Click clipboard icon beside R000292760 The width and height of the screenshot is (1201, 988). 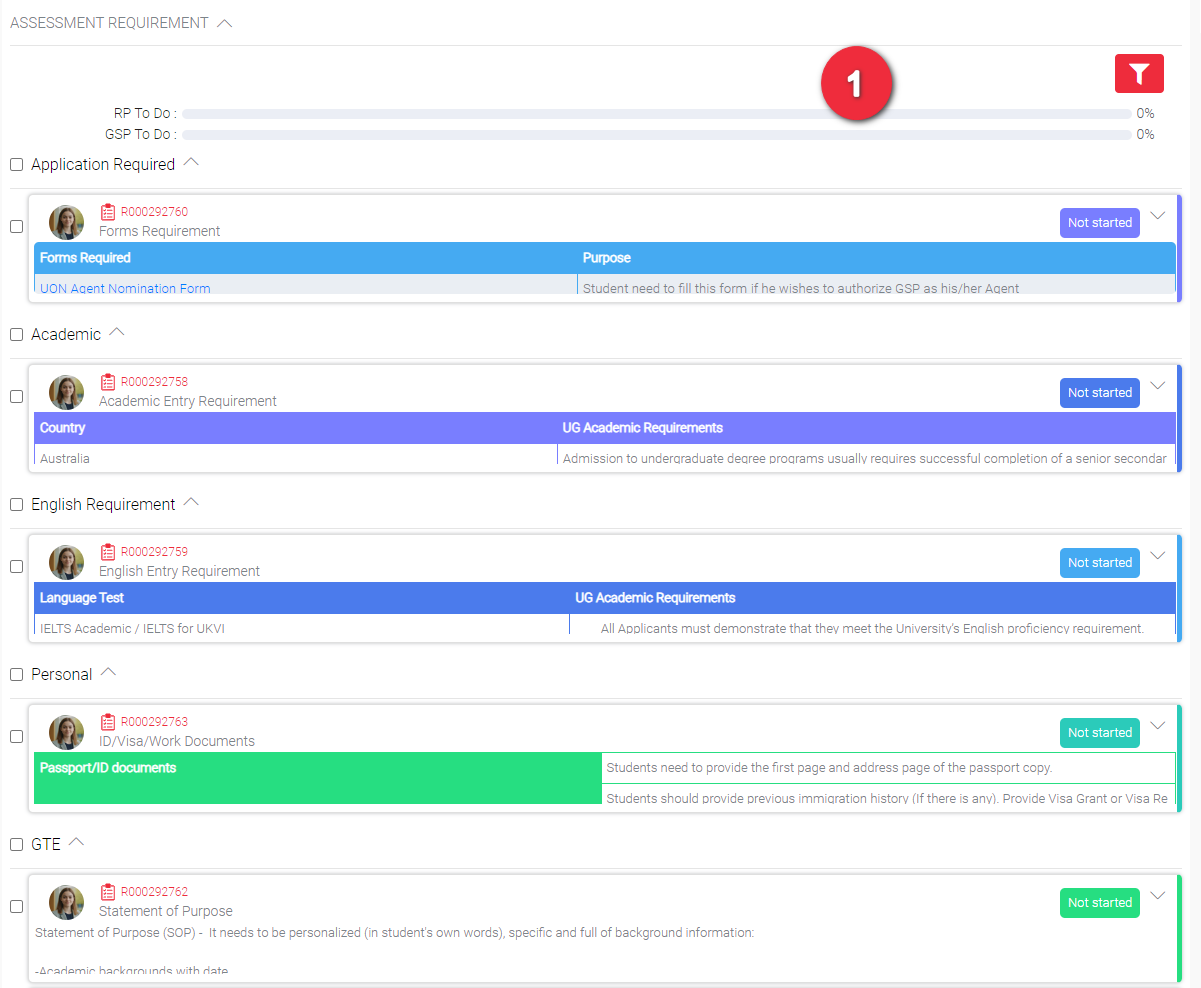[x=108, y=212]
